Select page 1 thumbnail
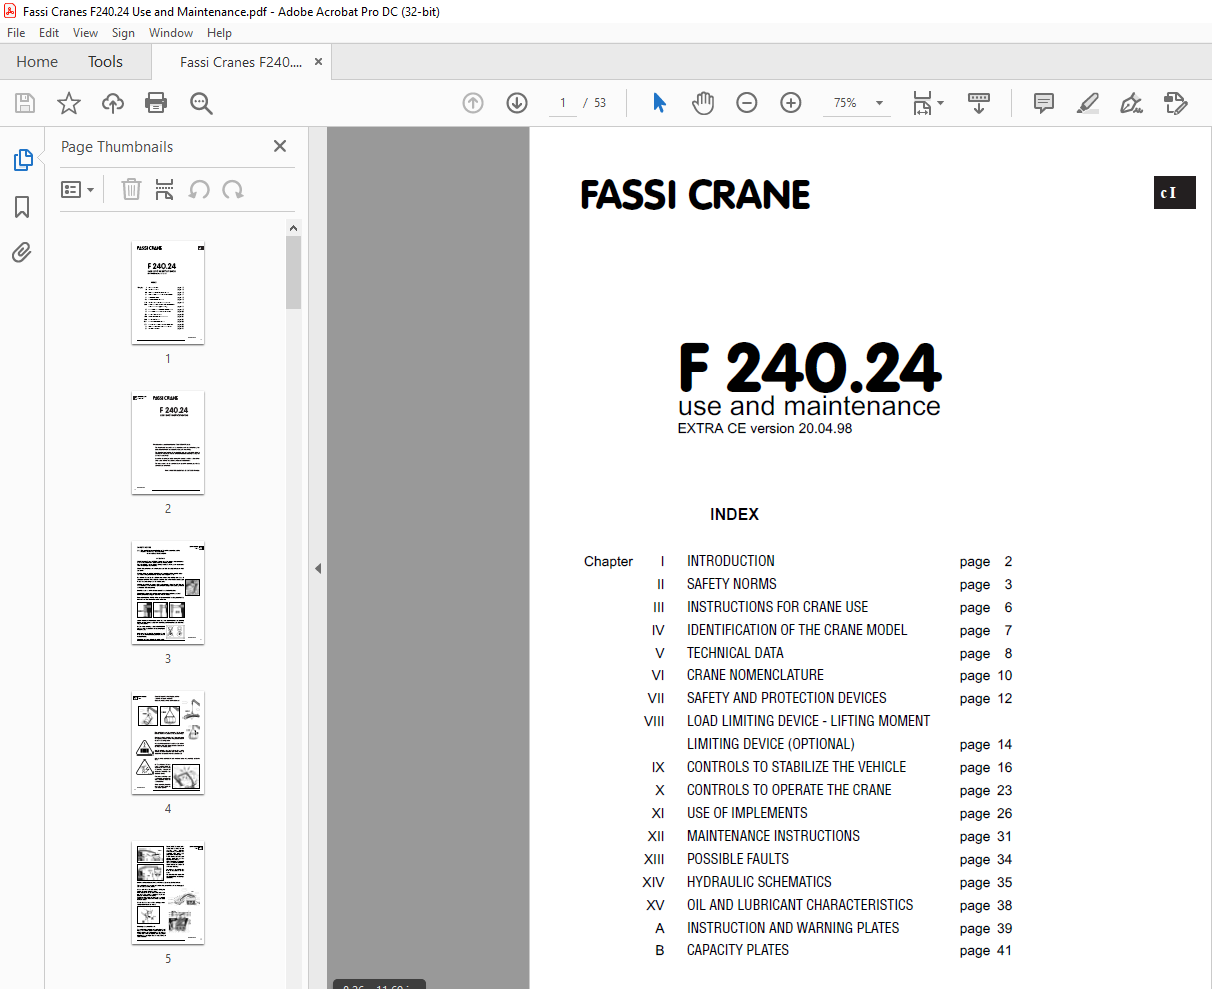The height and width of the screenshot is (989, 1212). [x=168, y=293]
